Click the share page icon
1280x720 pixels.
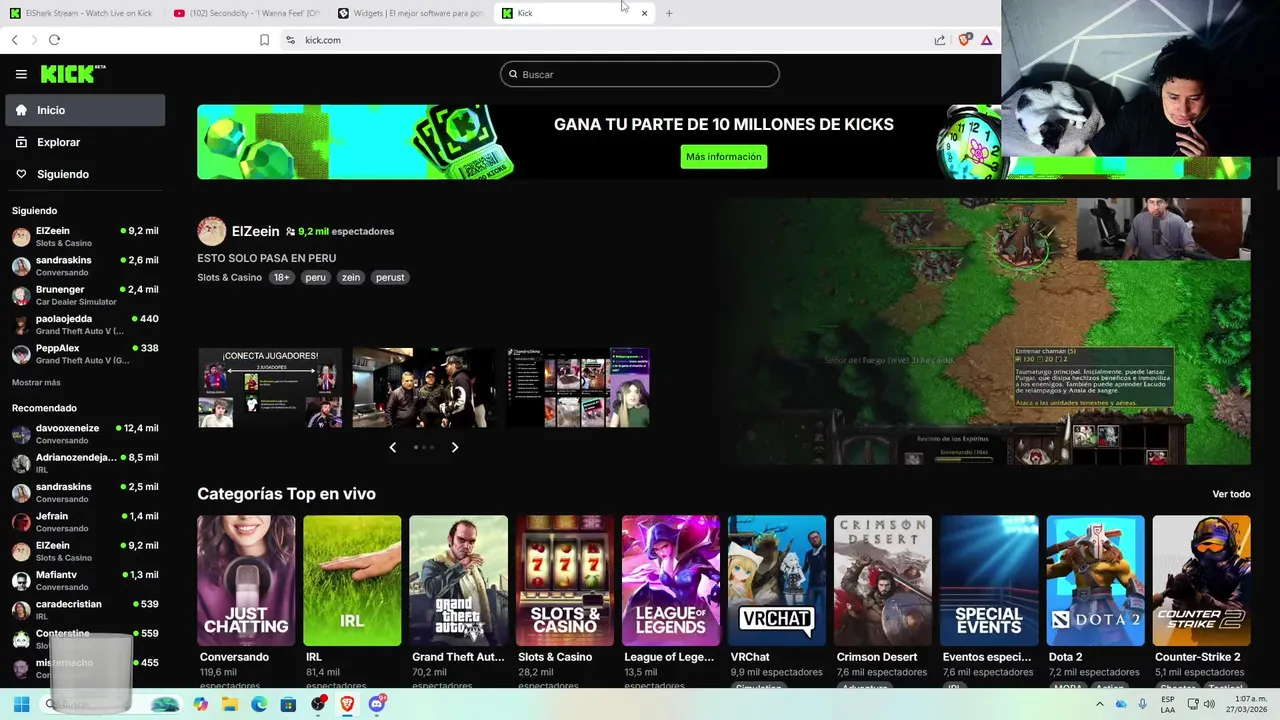pos(940,40)
